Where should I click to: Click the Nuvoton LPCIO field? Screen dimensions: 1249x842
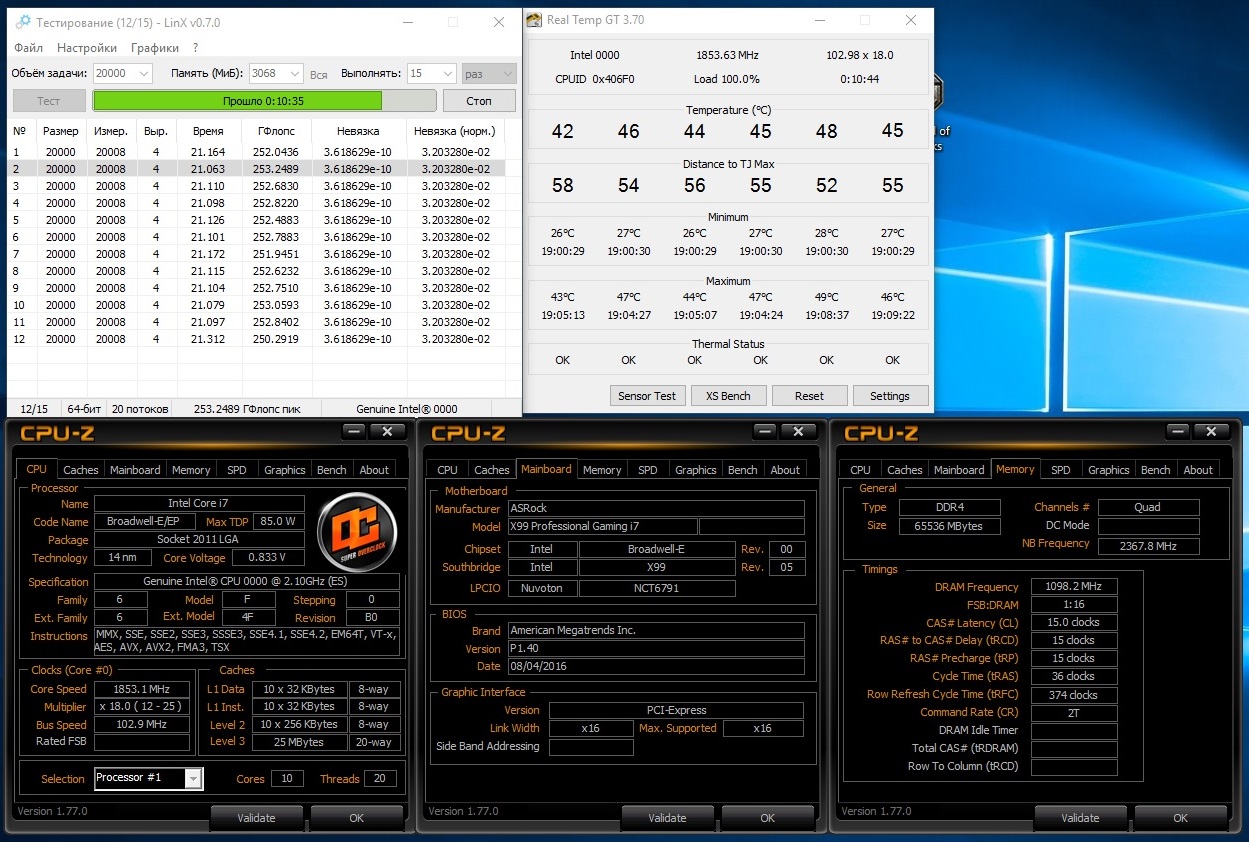point(543,588)
